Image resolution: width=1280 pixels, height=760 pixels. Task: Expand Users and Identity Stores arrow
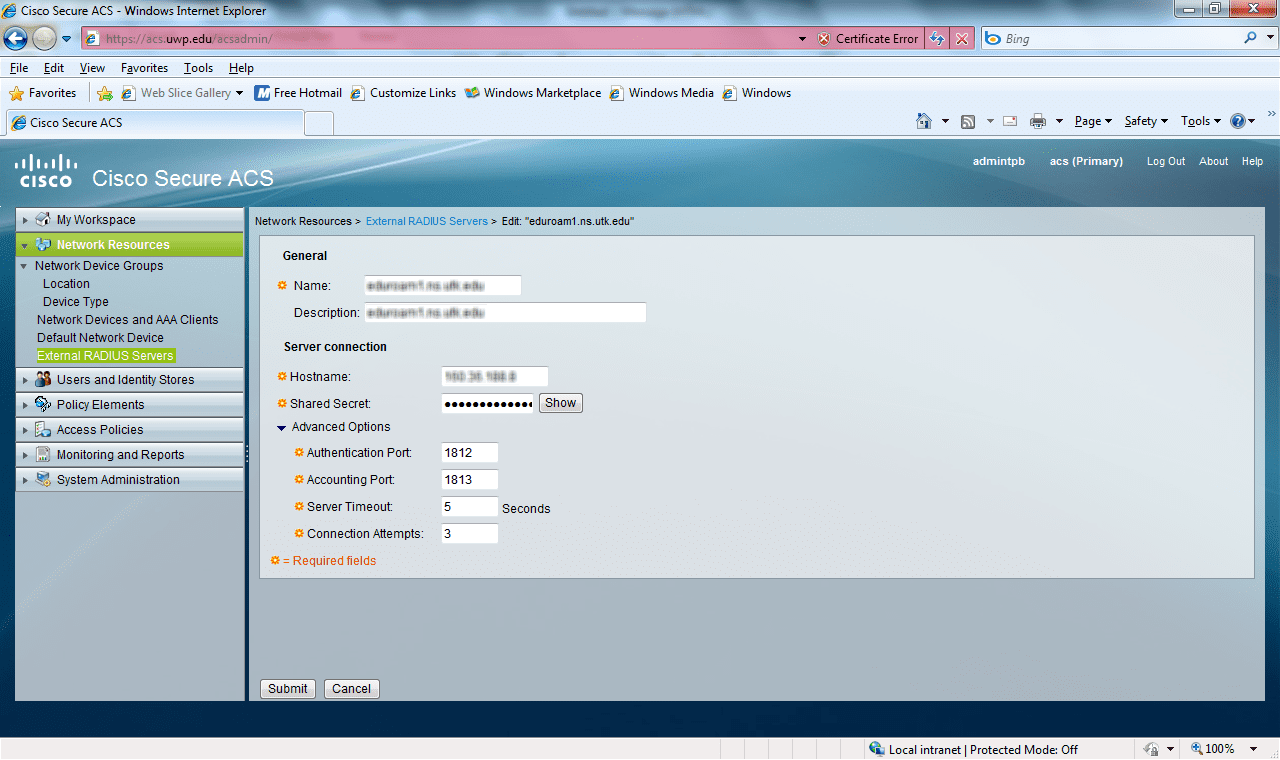coord(25,380)
